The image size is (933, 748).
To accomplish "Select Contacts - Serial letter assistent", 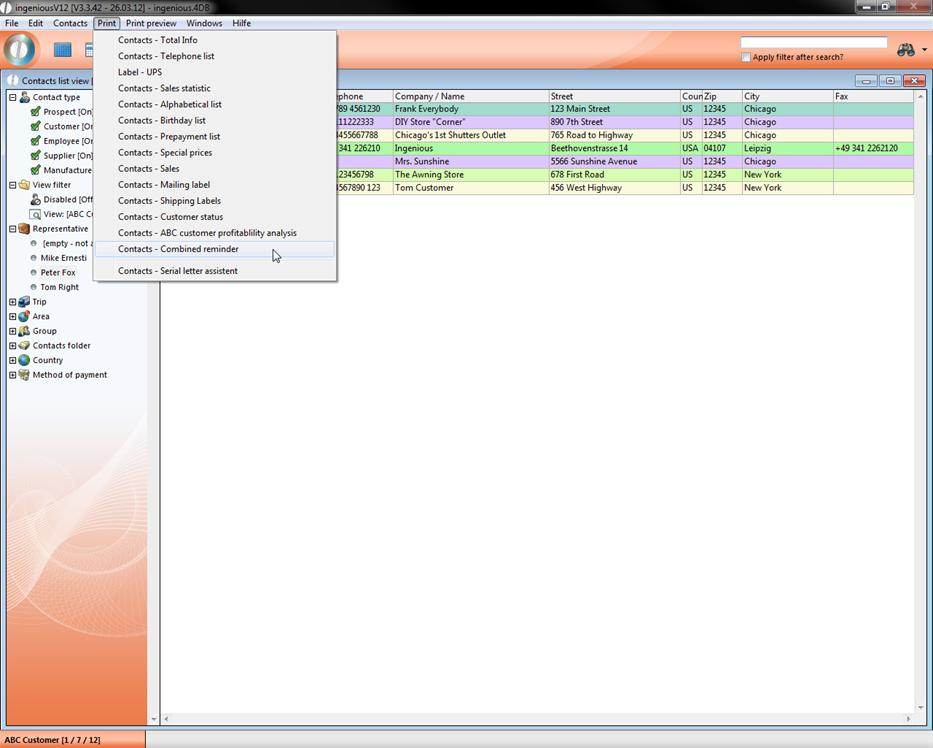I will pyautogui.click(x=178, y=271).
